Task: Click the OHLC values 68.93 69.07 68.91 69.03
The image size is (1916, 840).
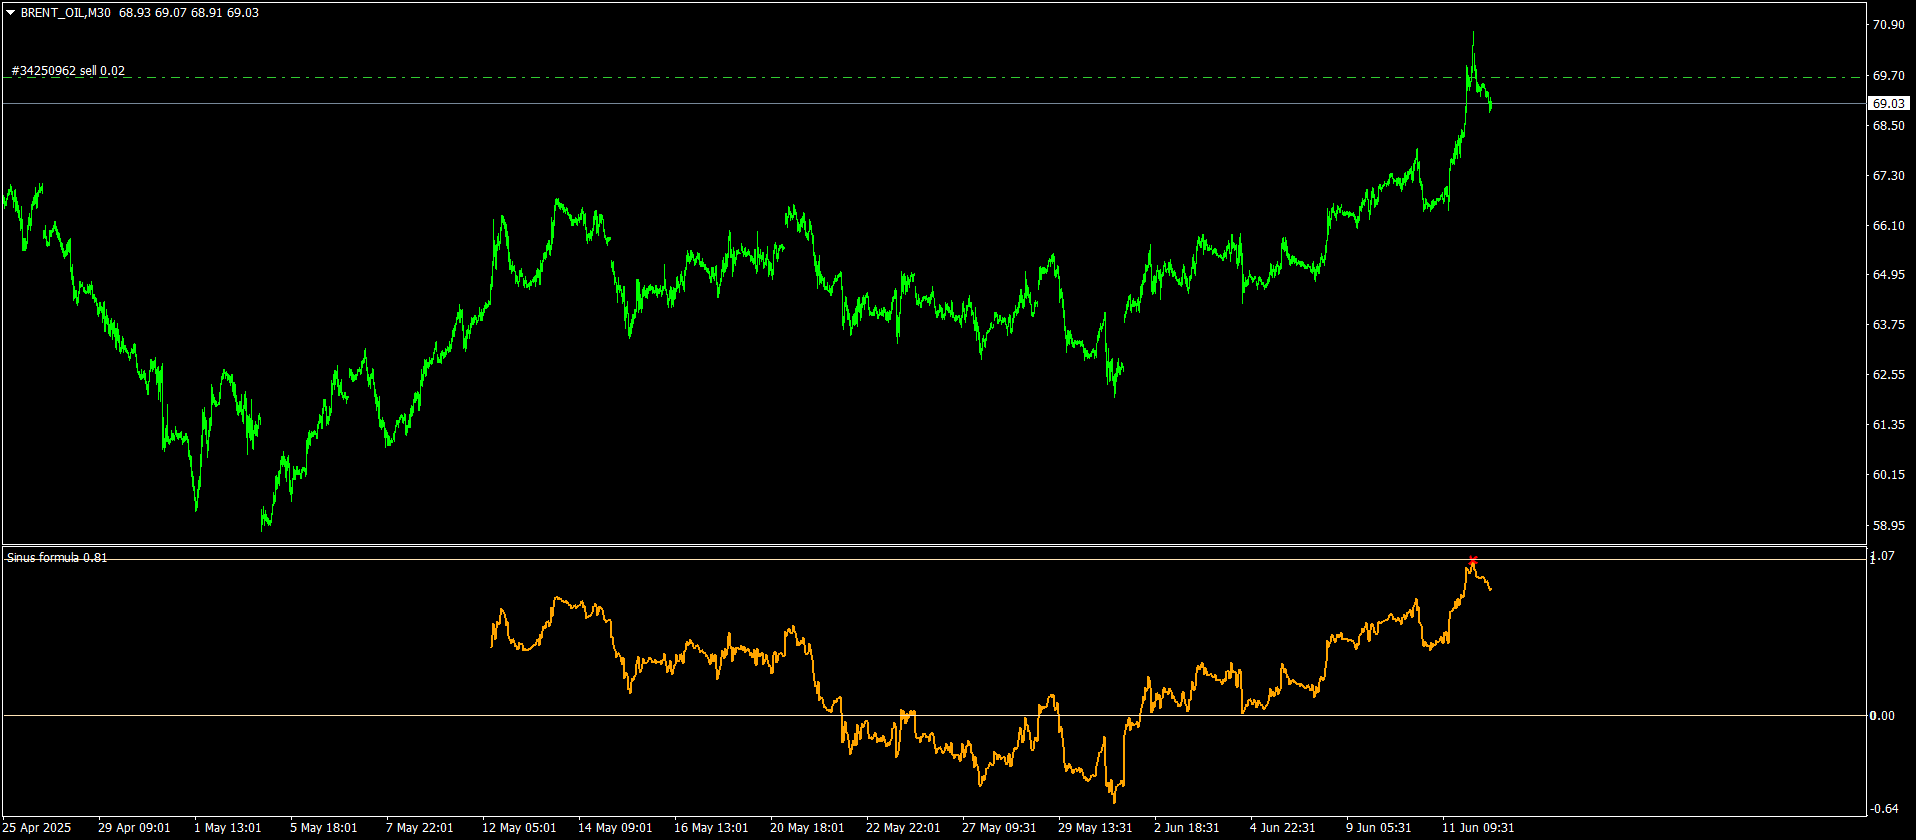Action: pos(188,13)
